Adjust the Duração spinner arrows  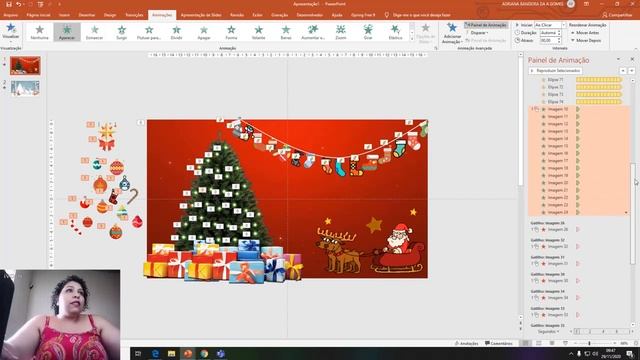[x=559, y=33]
